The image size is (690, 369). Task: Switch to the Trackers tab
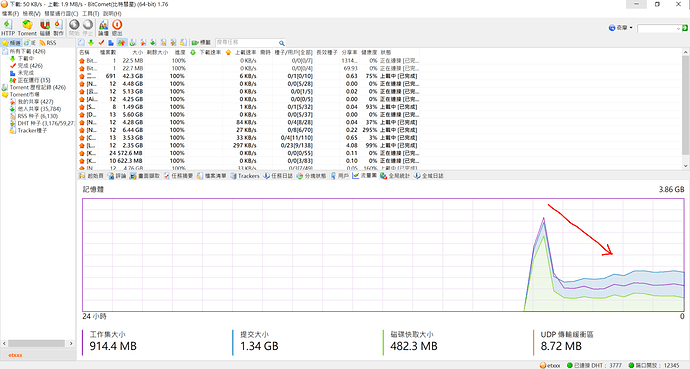coord(245,176)
